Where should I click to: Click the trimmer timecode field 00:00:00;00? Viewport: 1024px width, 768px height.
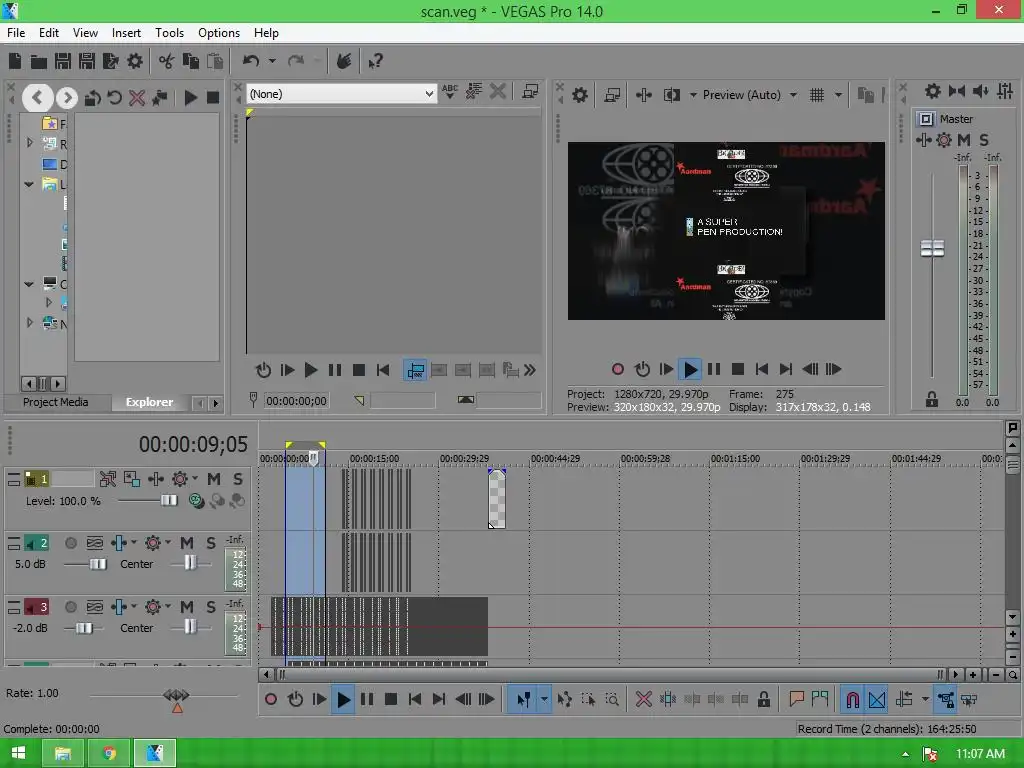pos(296,401)
